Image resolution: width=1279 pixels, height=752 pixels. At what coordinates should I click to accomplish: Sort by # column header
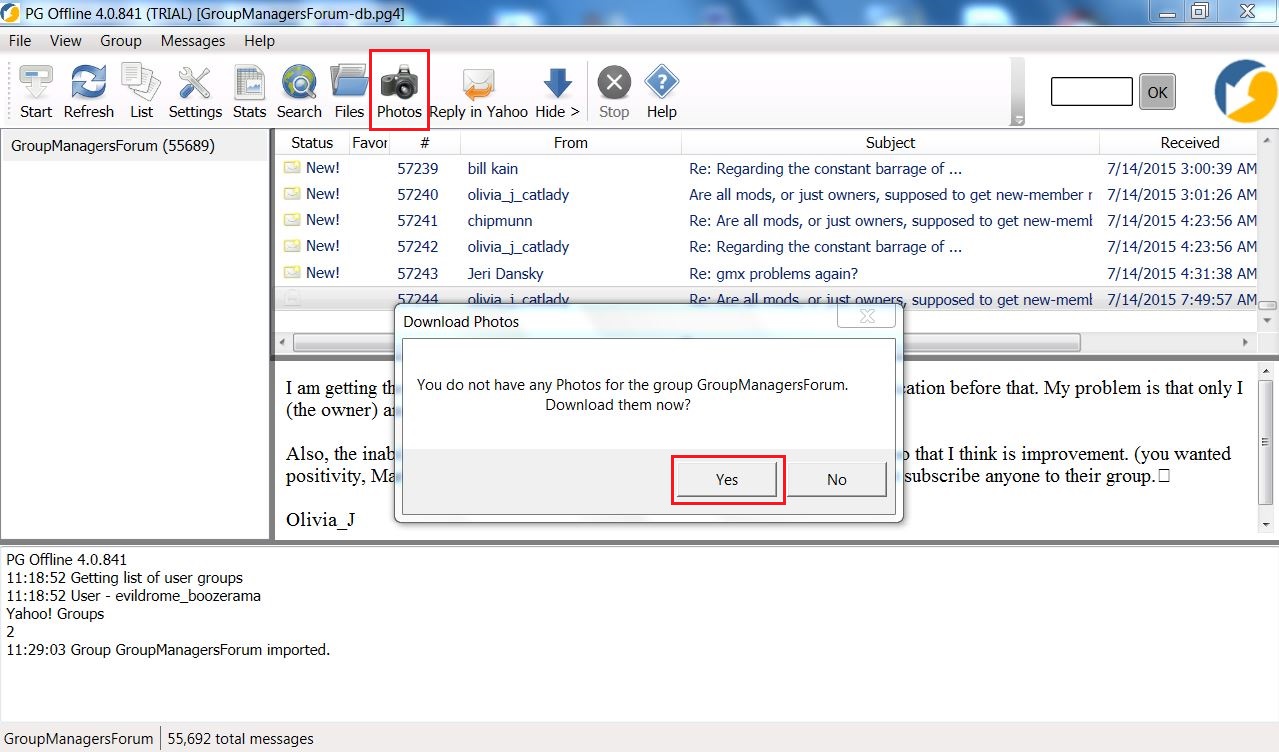425,143
